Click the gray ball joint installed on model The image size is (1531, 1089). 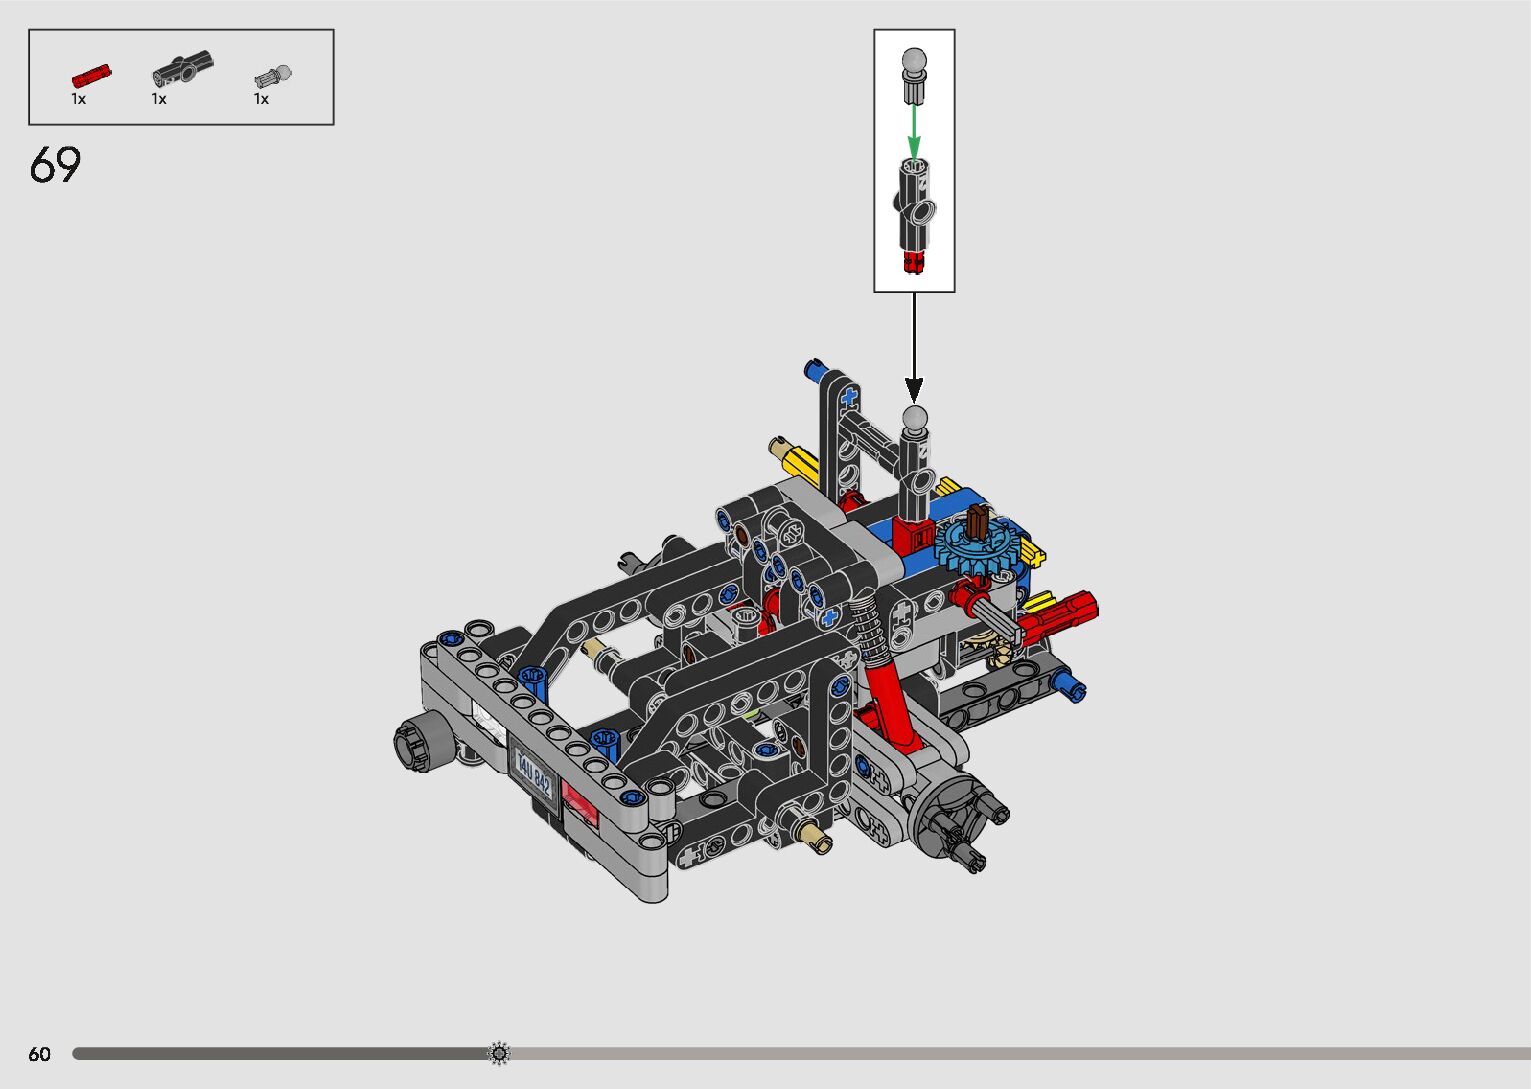coord(915,417)
